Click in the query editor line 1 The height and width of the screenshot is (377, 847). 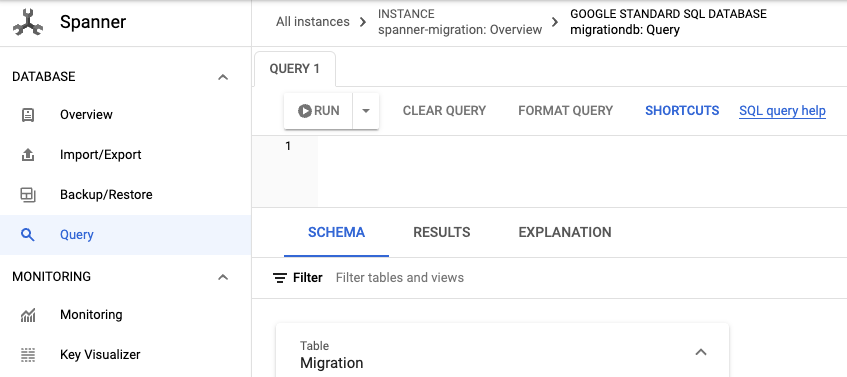tap(582, 146)
